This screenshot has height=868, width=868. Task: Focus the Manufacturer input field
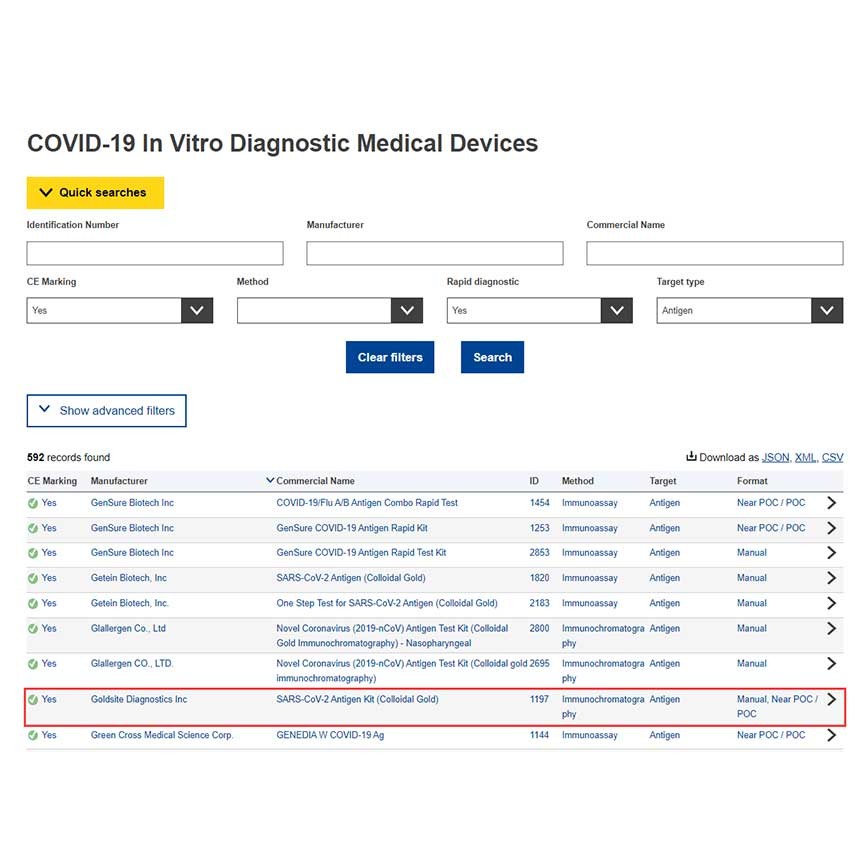tap(435, 253)
